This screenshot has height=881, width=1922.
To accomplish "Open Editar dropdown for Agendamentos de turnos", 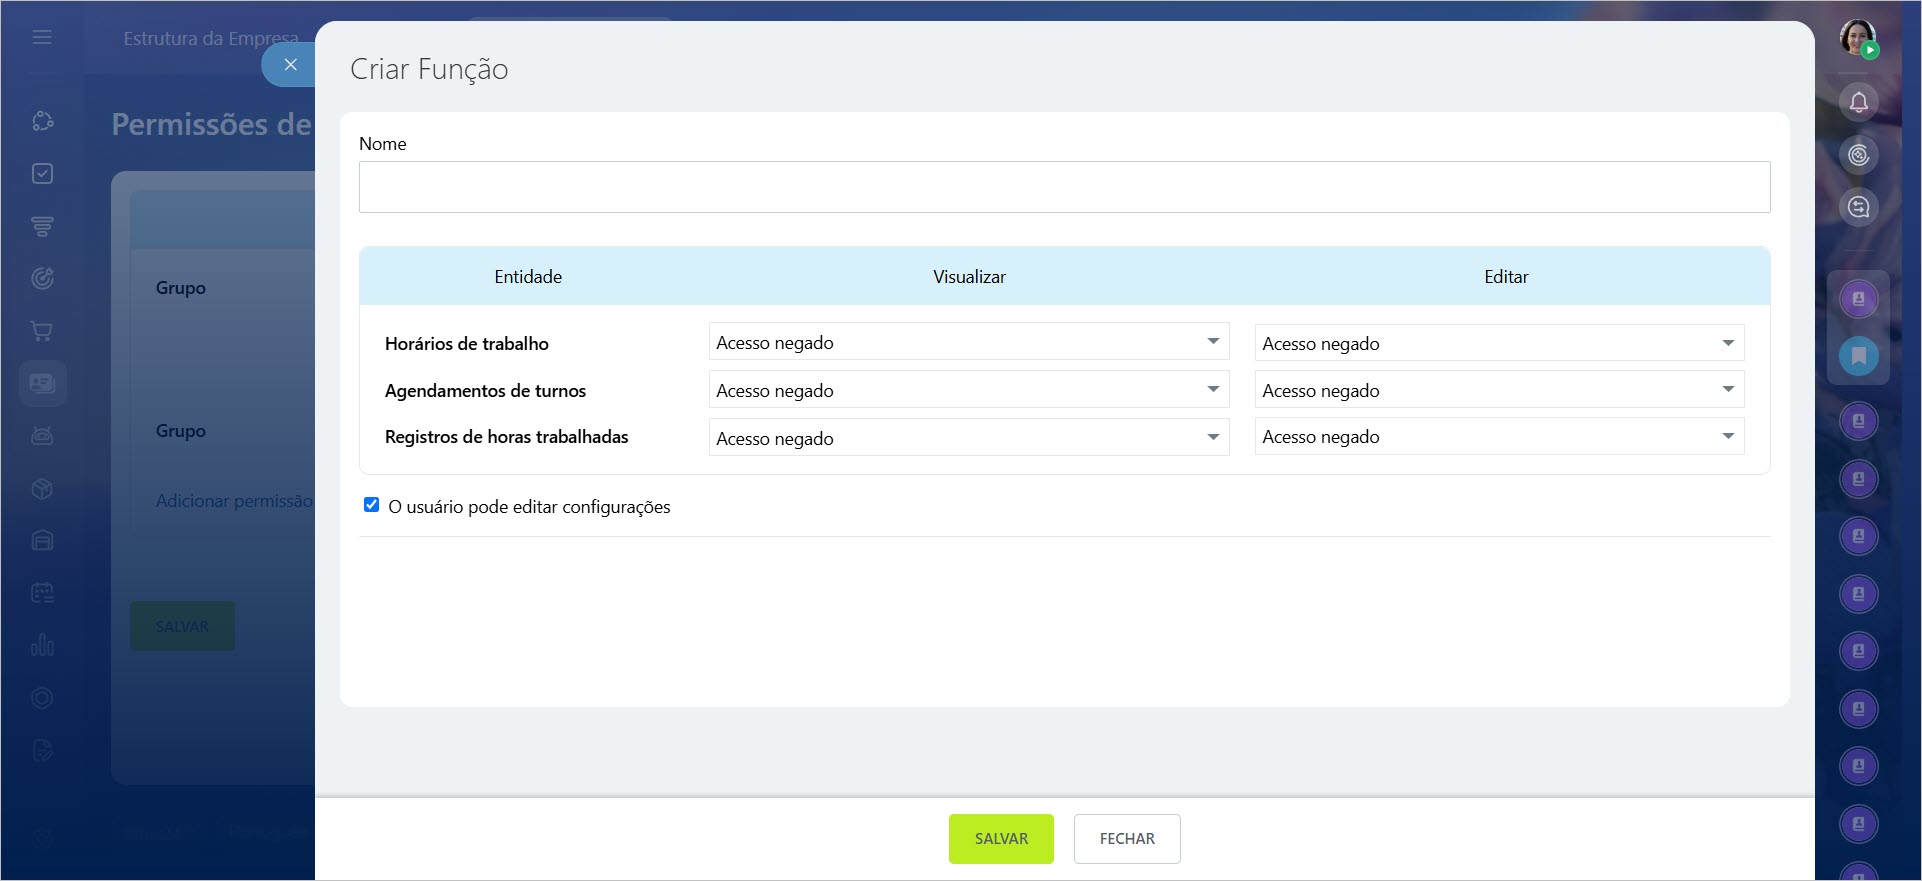I will coord(1498,390).
